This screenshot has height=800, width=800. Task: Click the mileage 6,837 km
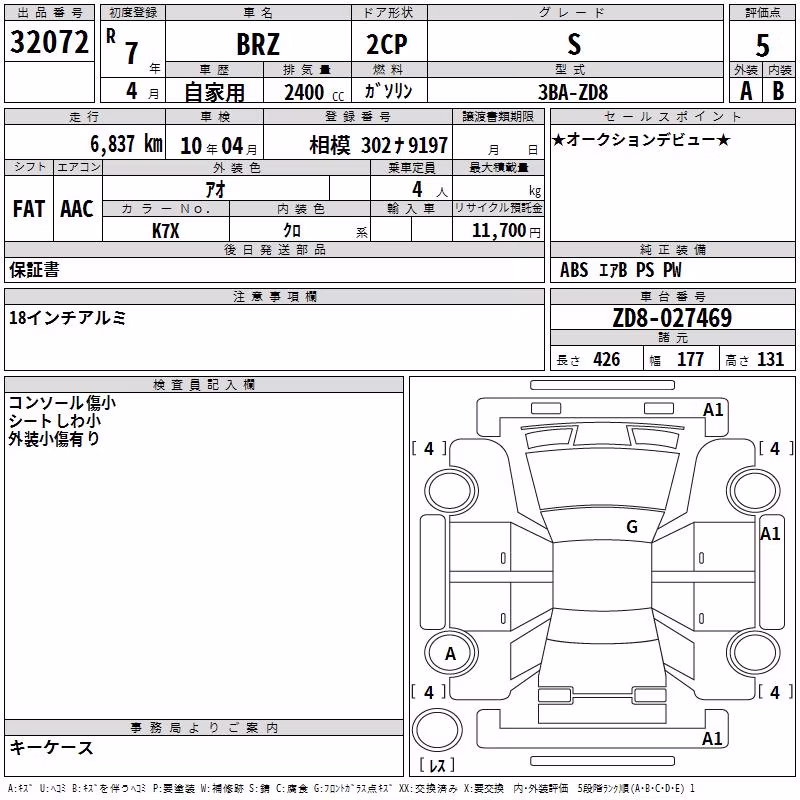pyautogui.click(x=127, y=143)
